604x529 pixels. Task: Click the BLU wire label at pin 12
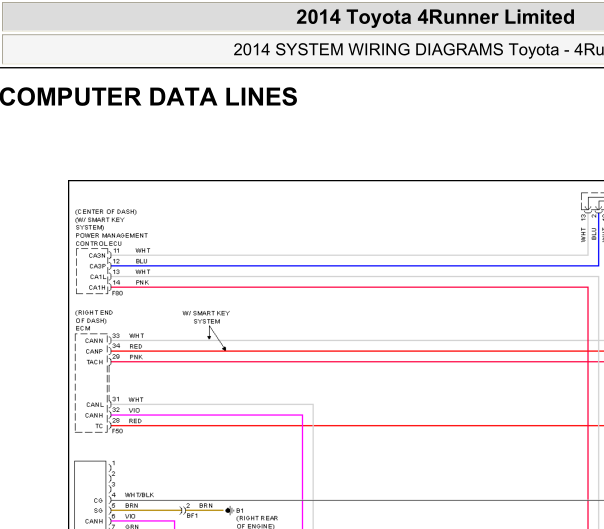(141, 261)
